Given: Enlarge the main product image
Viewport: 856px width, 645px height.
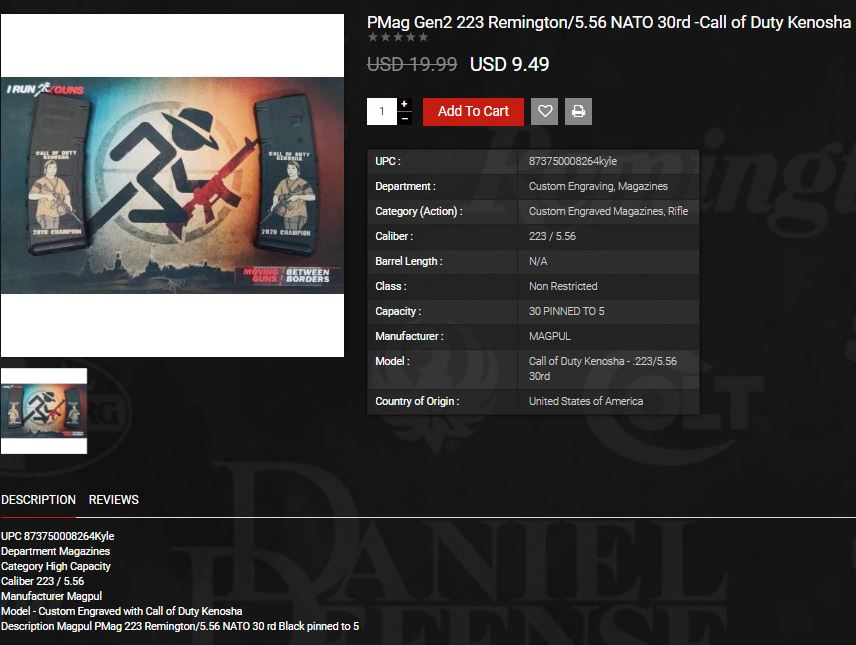Looking at the screenshot, I should click(x=172, y=185).
